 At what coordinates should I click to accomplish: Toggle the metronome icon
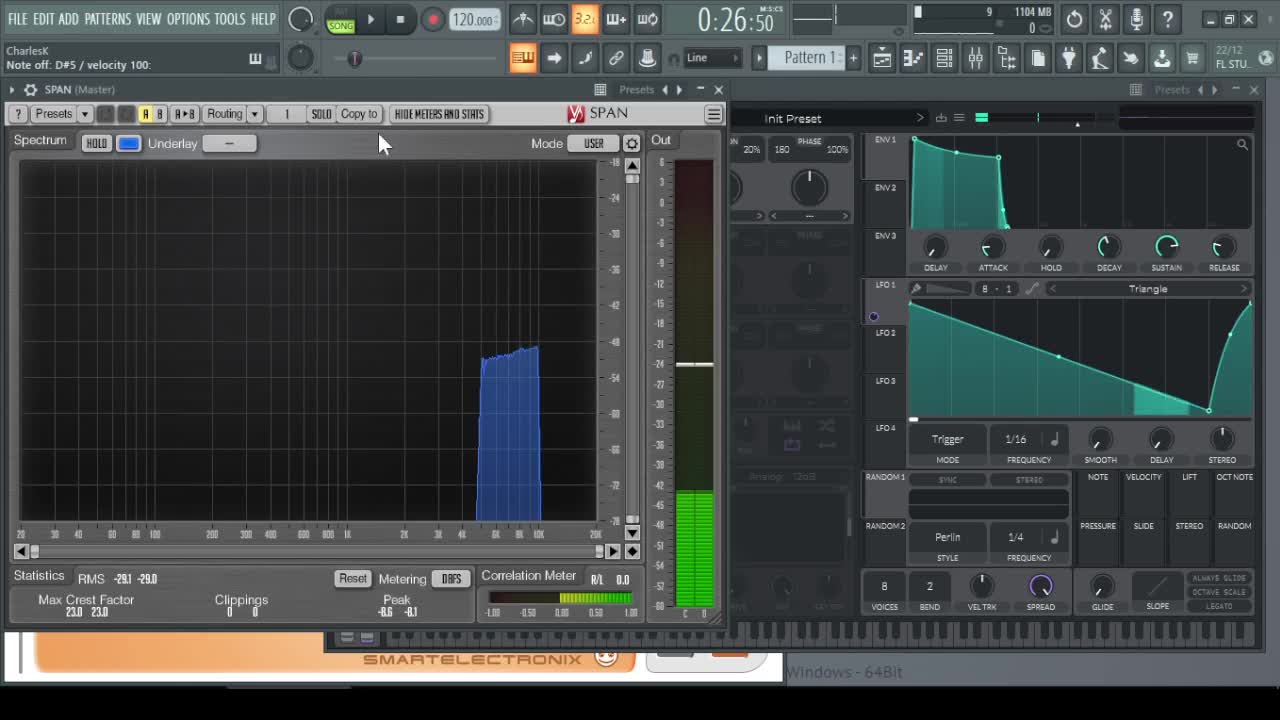522,19
